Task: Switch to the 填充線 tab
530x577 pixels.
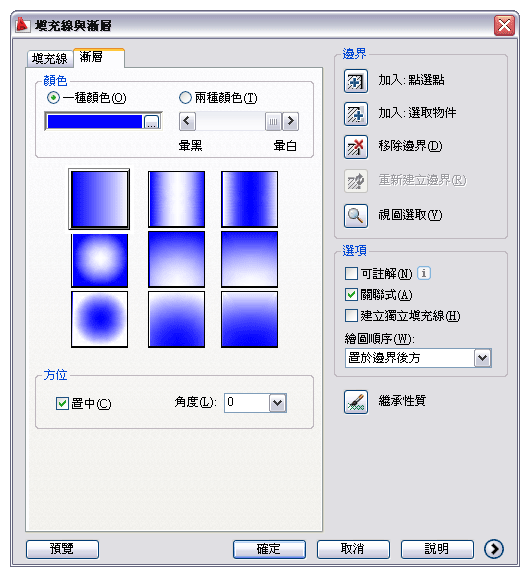Action: (x=50, y=59)
